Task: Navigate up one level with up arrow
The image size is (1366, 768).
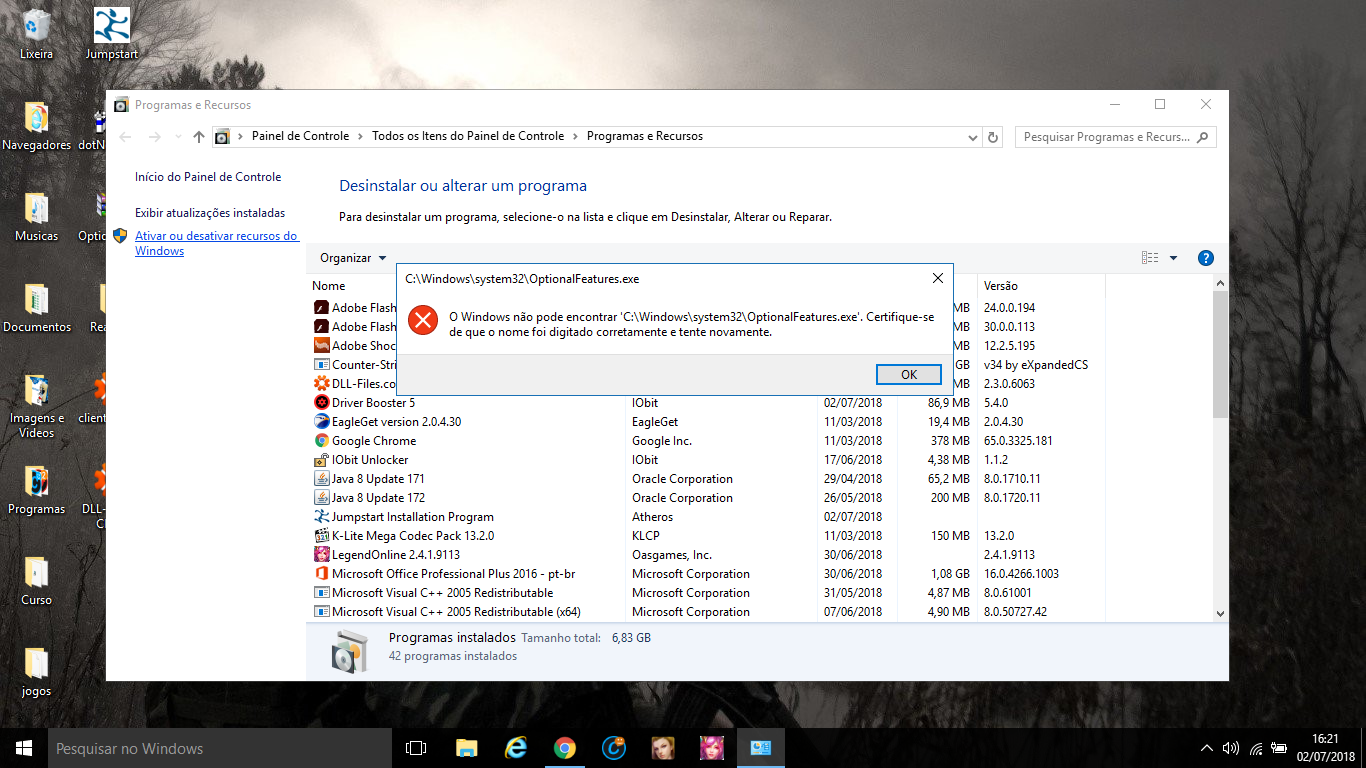Action: 198,137
